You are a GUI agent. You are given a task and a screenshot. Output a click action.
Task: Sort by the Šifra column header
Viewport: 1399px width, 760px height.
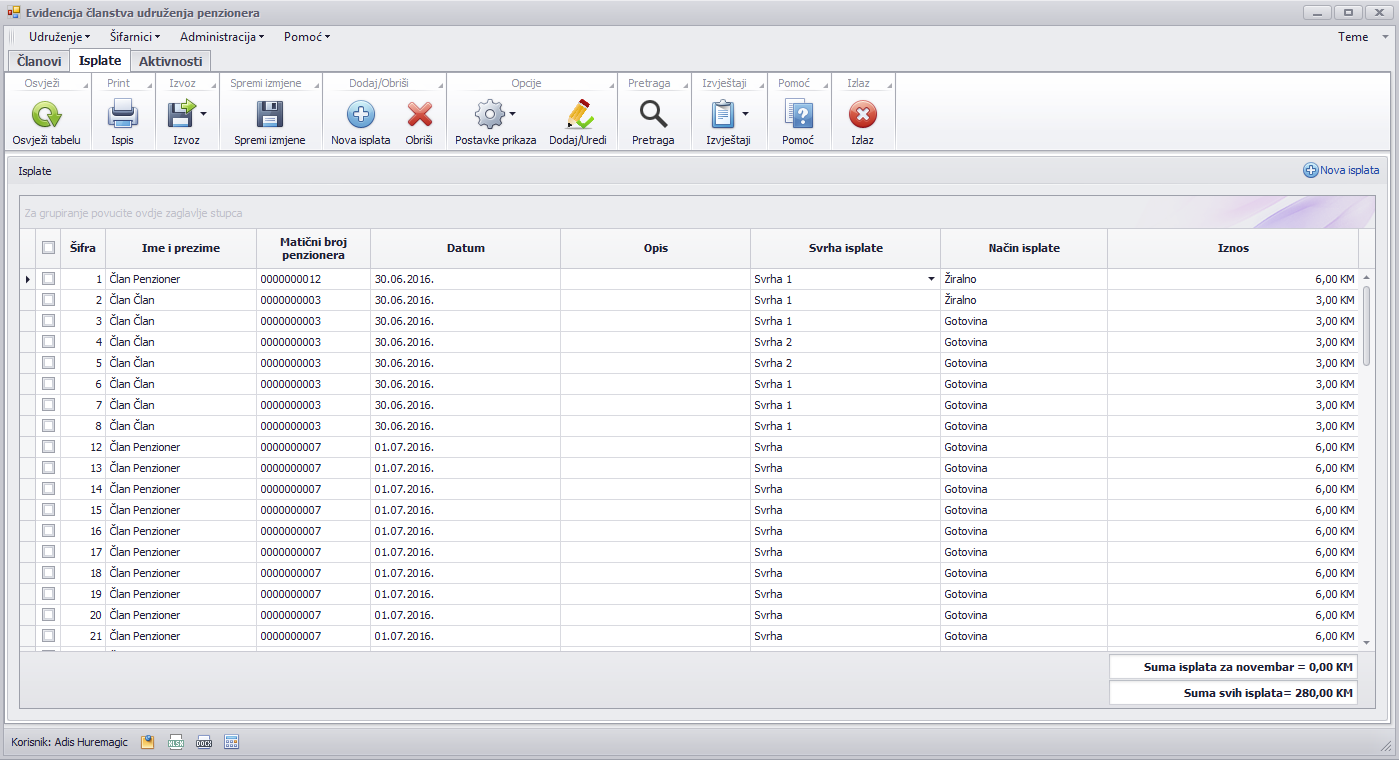pos(83,248)
